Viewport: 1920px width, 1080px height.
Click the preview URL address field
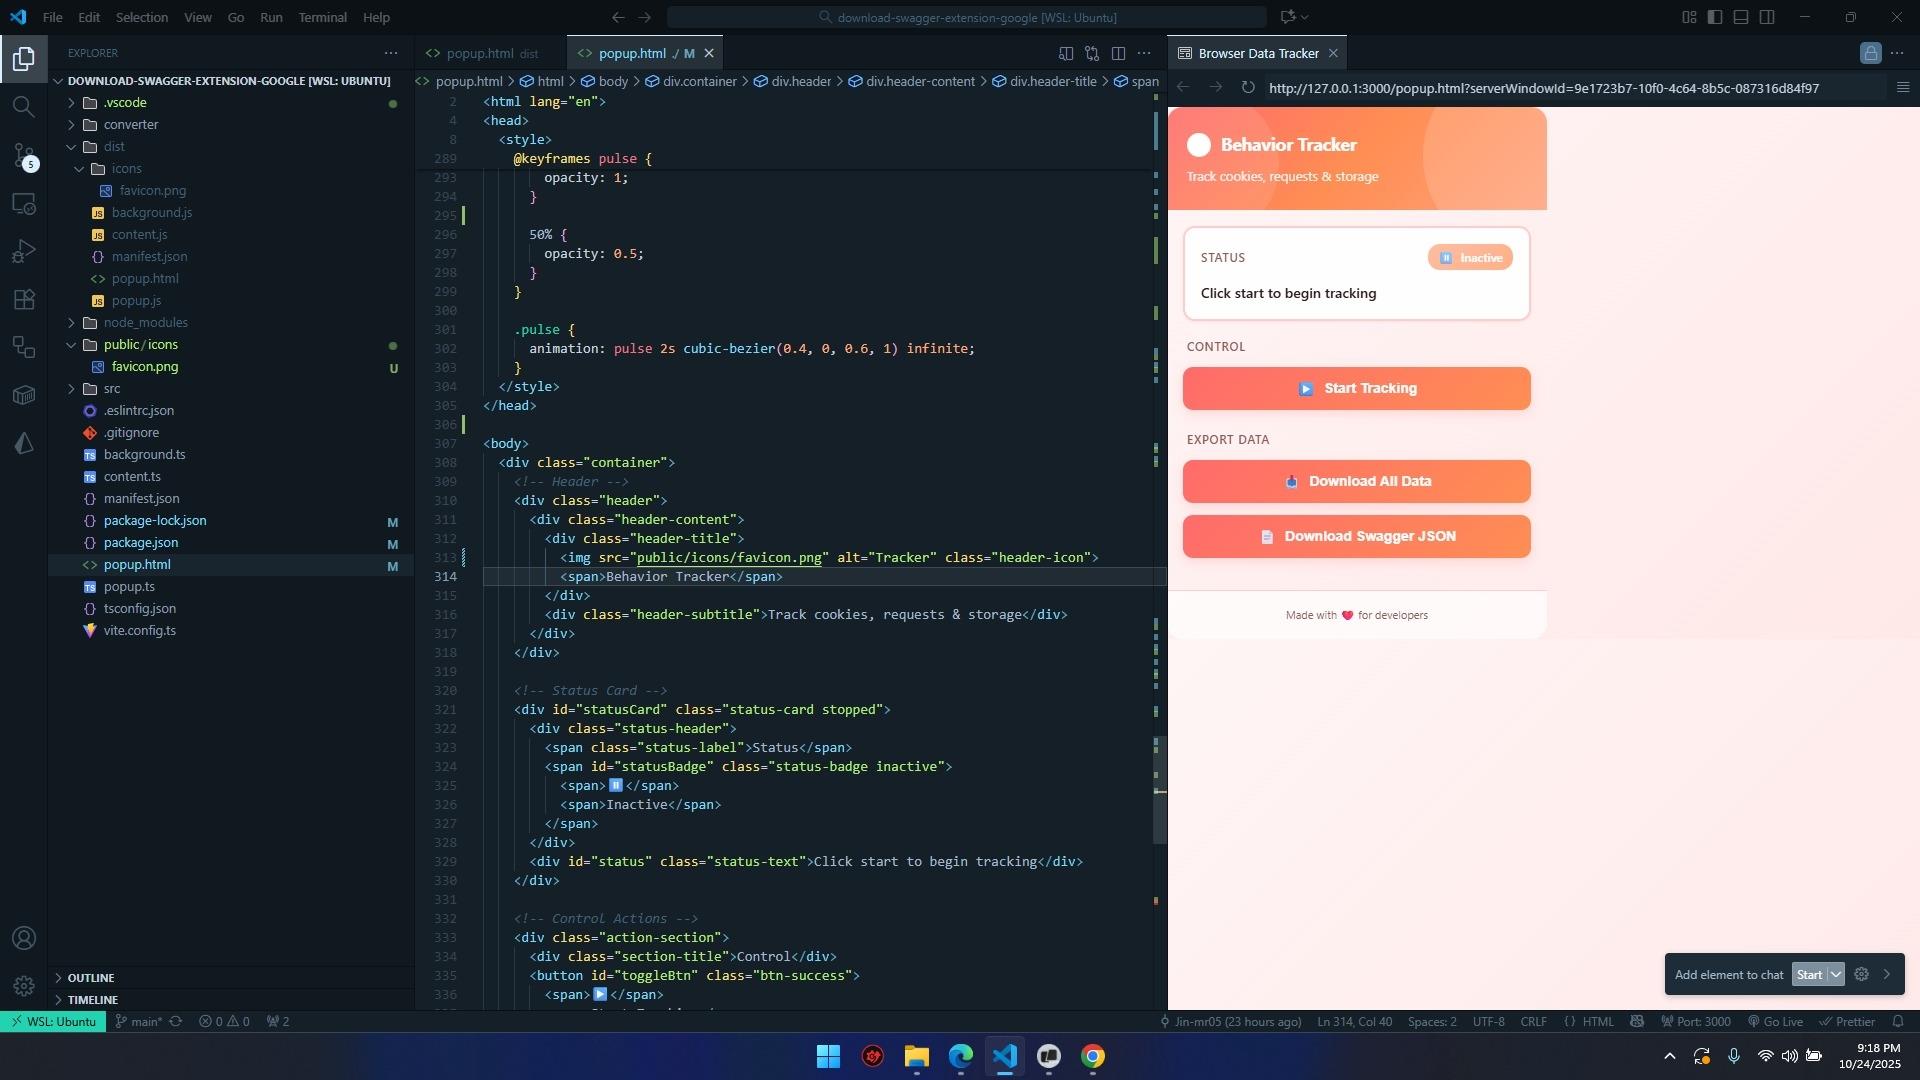click(x=1543, y=88)
